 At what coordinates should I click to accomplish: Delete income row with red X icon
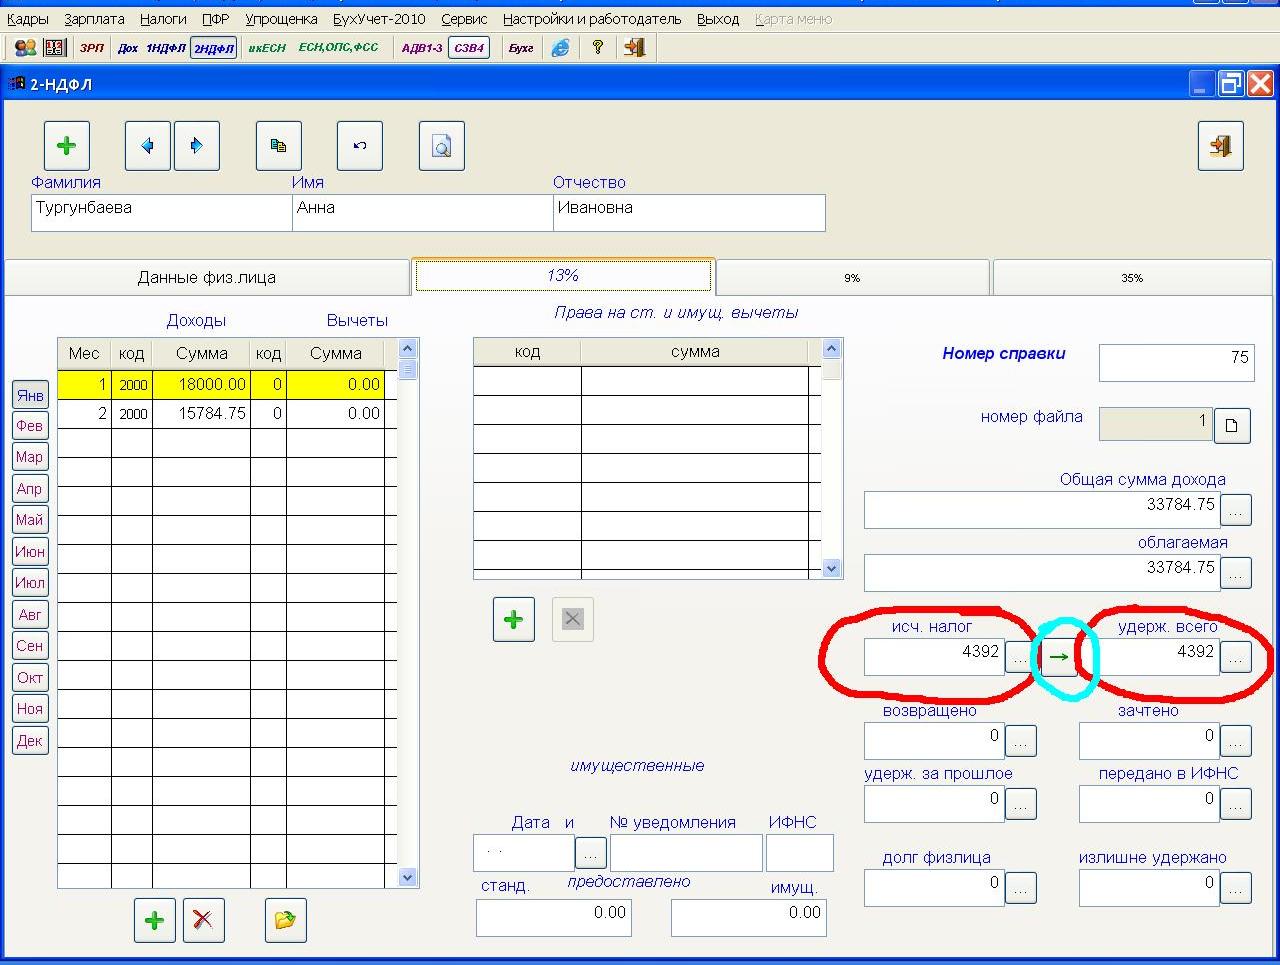(203, 920)
